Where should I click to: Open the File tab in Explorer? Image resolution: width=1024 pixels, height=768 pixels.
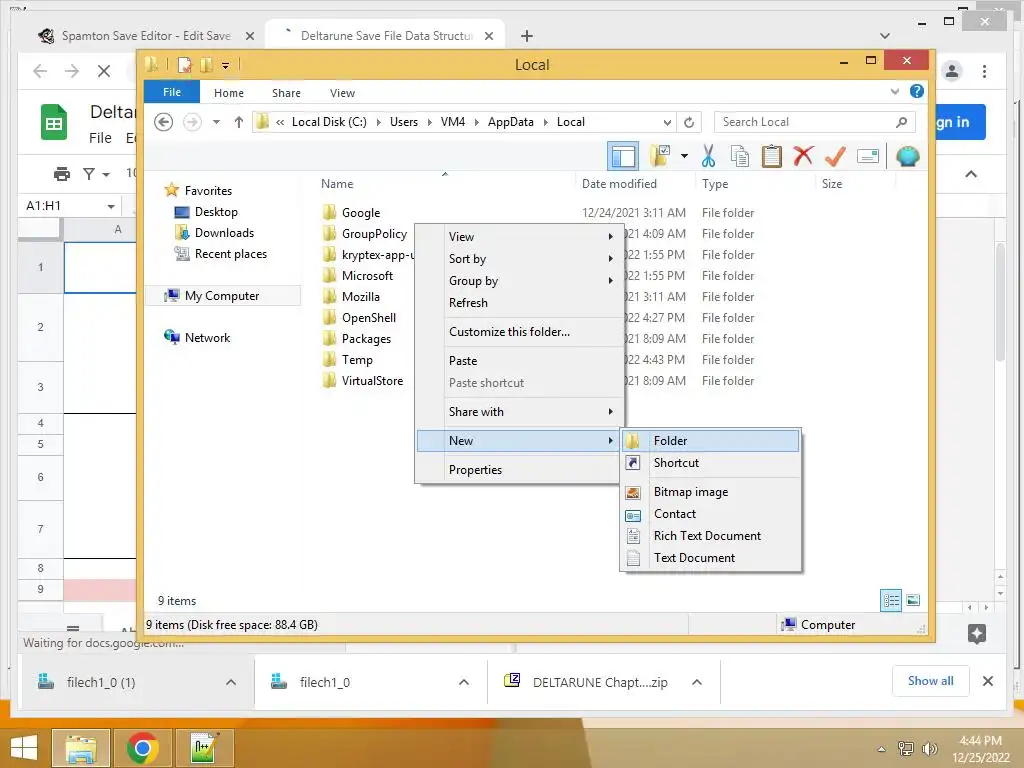tap(172, 92)
